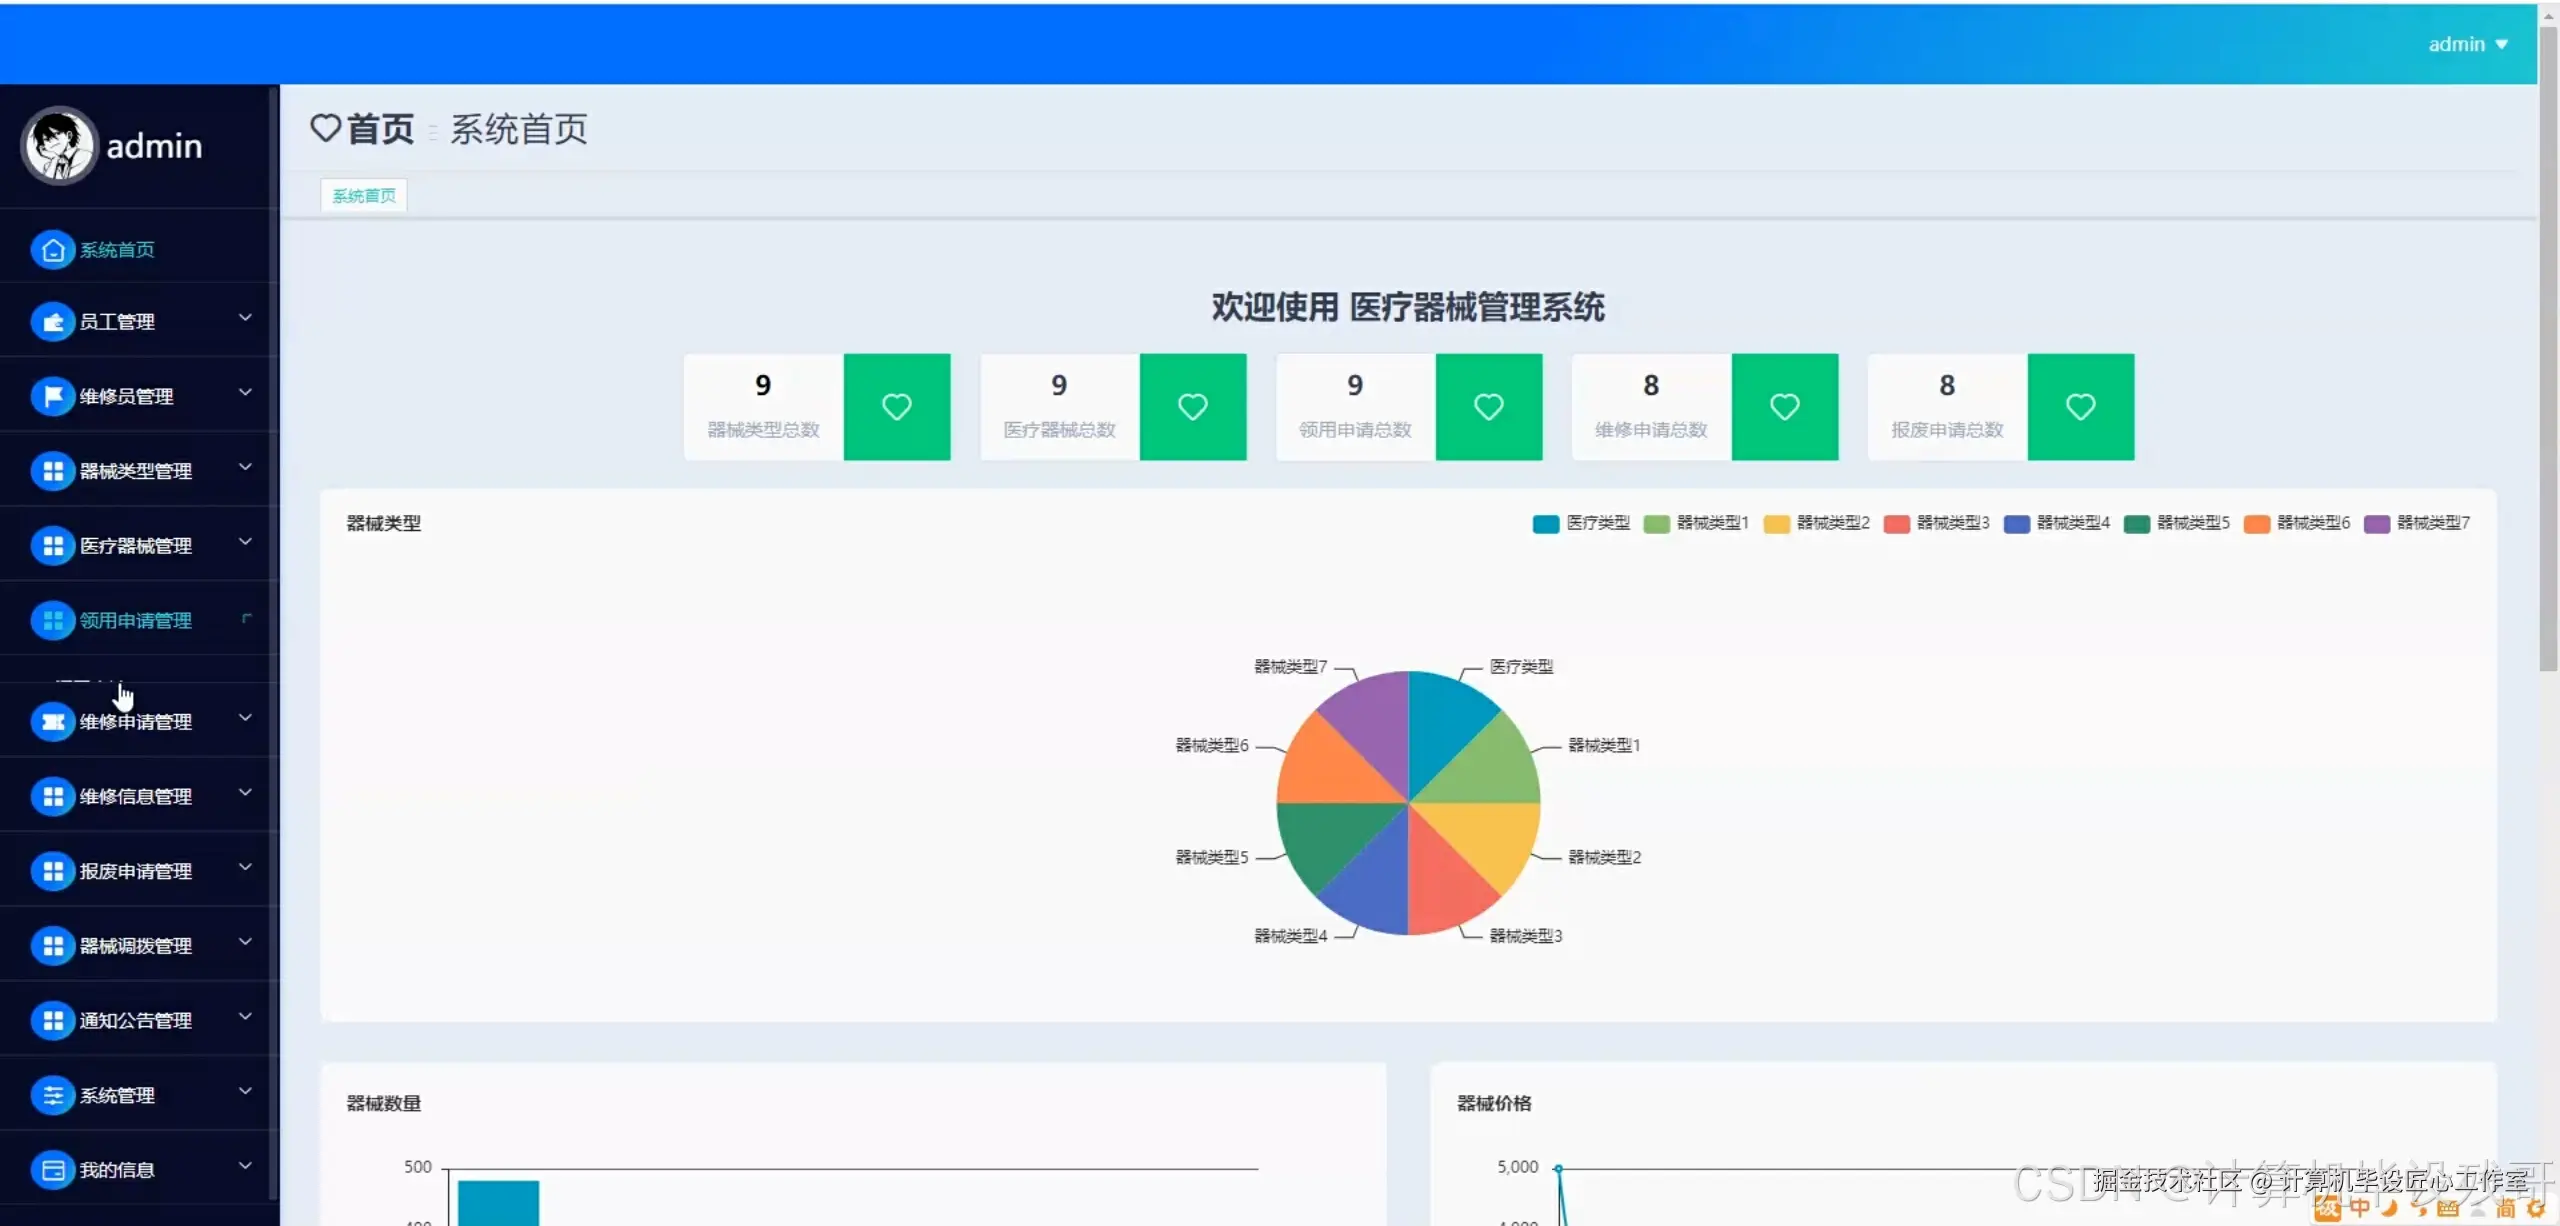This screenshot has height=1226, width=2560.
Task: Expand the 维修员管理 menu chevron
Action: coord(245,392)
